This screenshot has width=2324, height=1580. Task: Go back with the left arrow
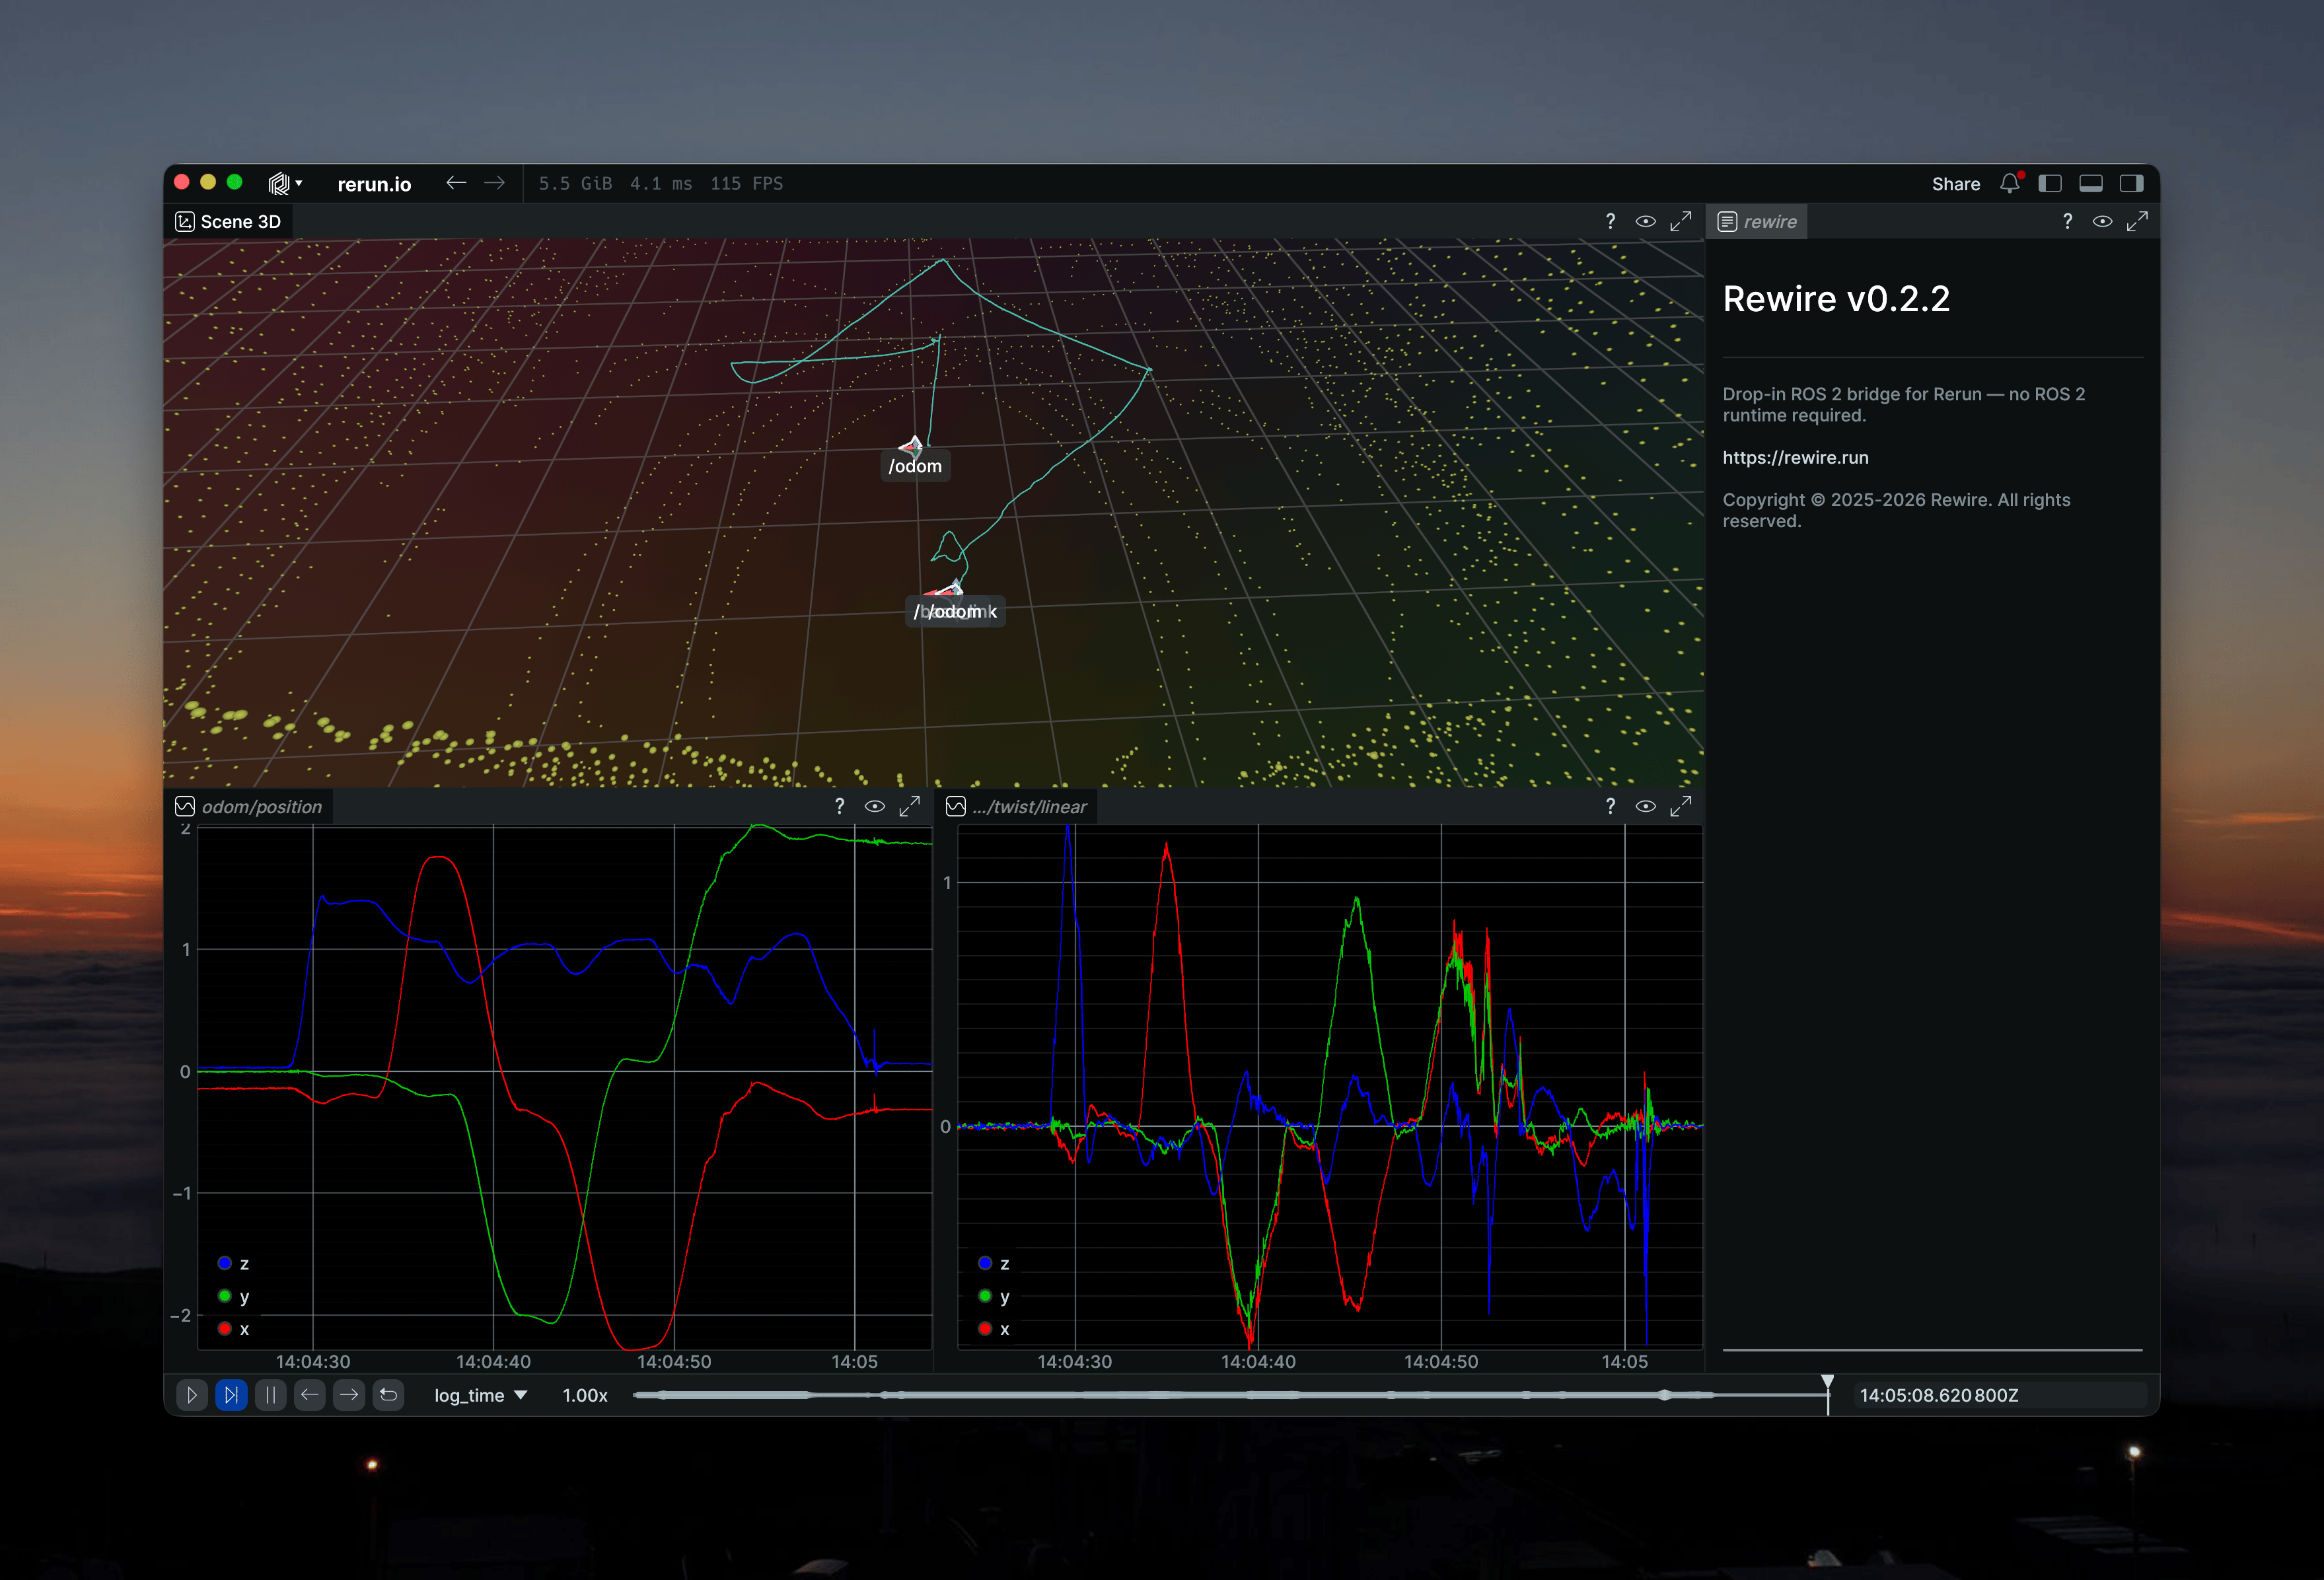coord(456,183)
